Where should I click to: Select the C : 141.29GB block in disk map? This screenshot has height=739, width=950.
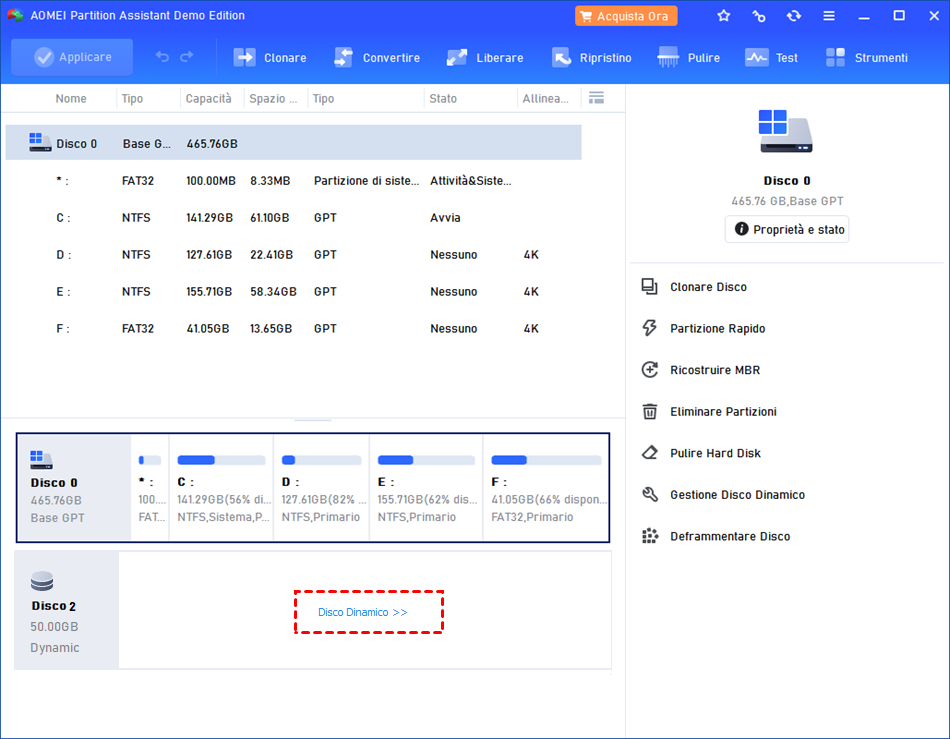(222, 488)
